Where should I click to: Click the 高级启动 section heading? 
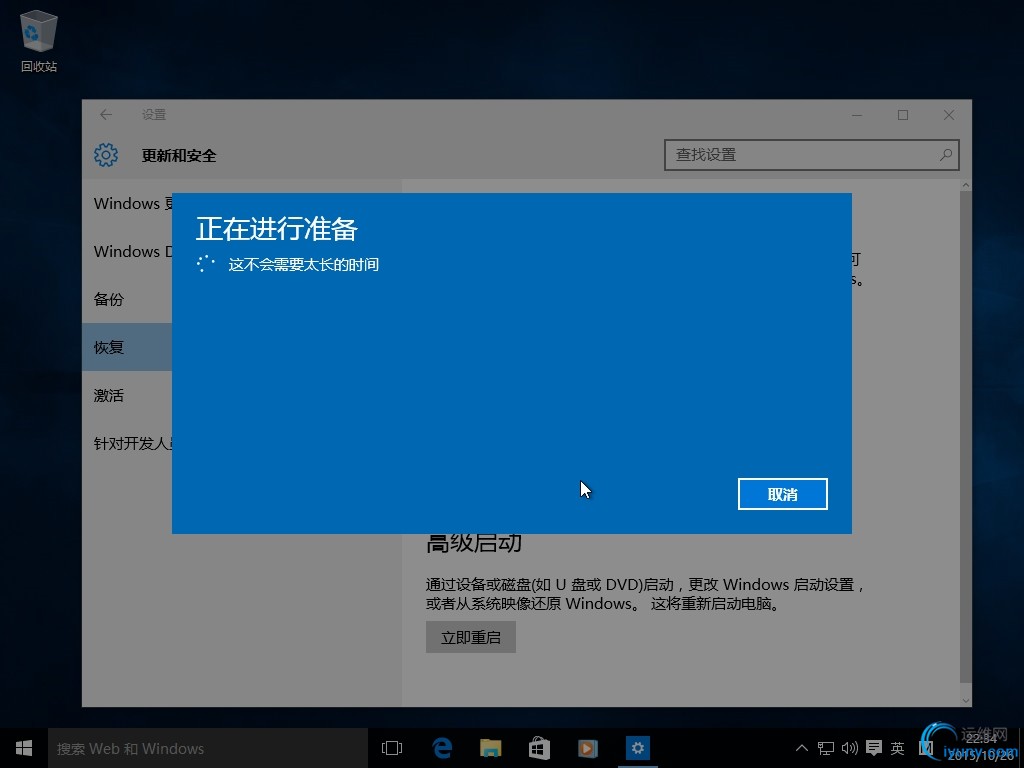pos(474,544)
